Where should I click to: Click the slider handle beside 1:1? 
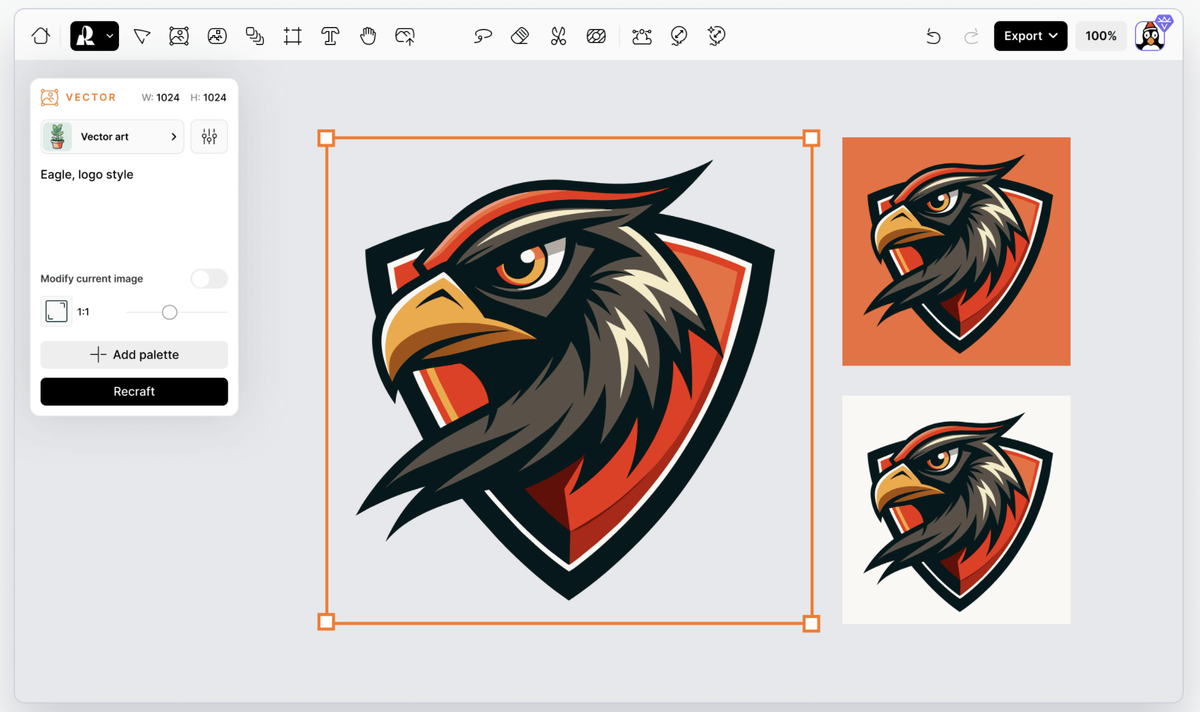[x=170, y=312]
